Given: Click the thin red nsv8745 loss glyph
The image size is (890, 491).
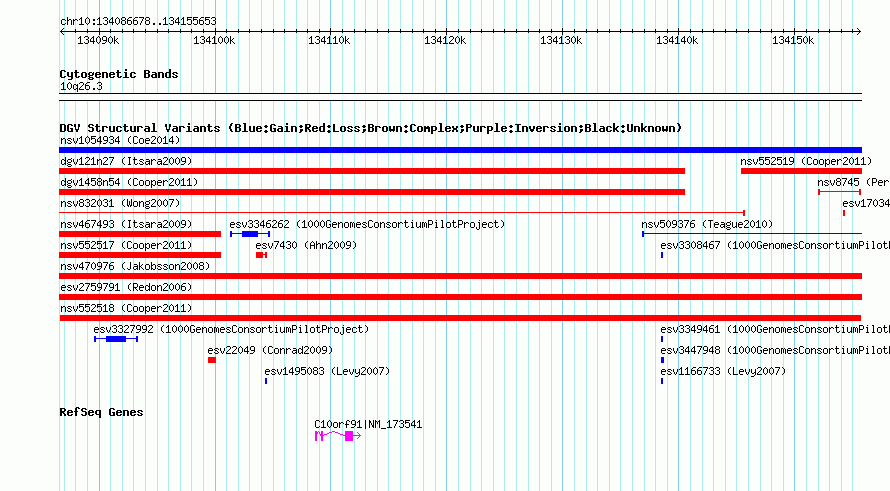Looking at the screenshot, I should [x=839, y=192].
